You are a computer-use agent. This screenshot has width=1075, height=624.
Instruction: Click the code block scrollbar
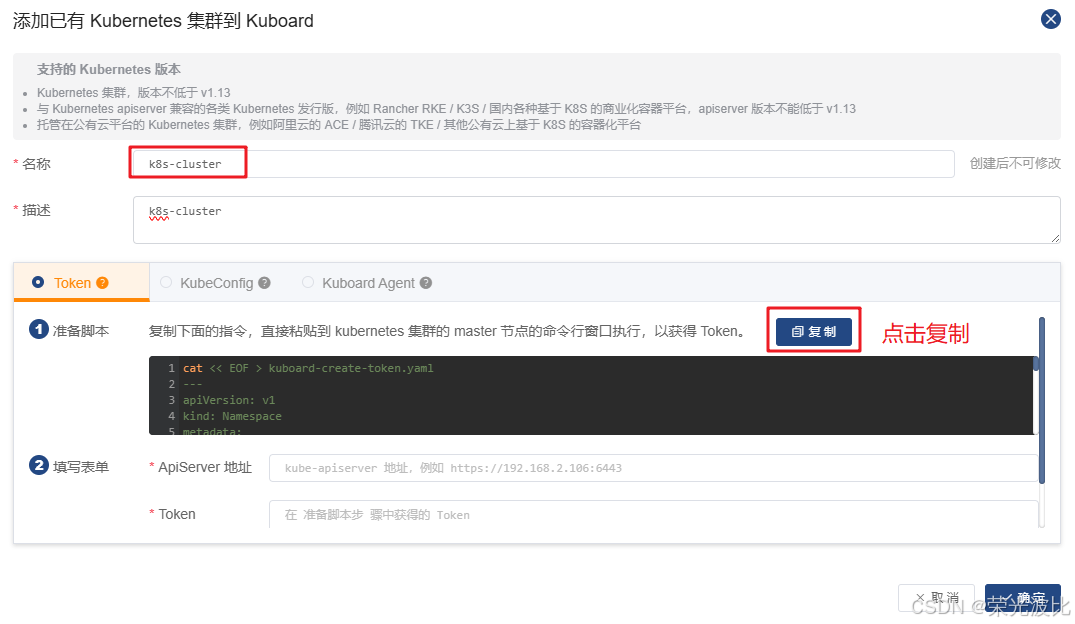point(1035,364)
